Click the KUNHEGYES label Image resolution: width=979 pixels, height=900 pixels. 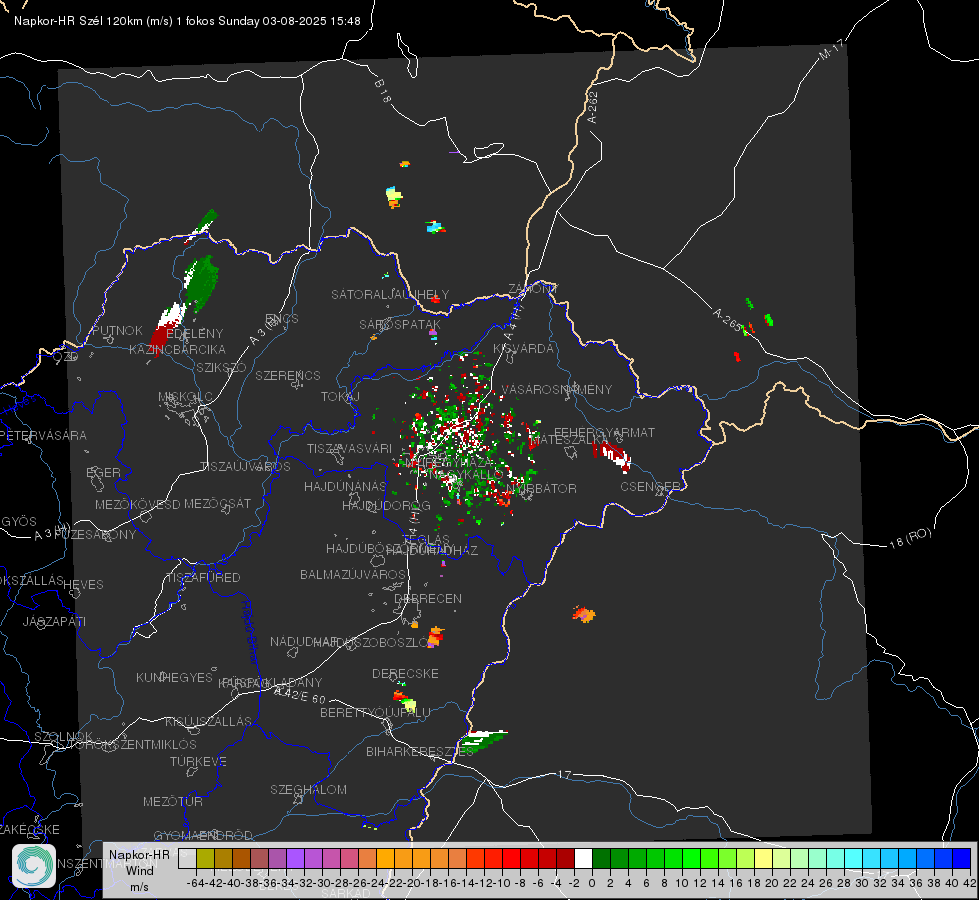coord(174,678)
